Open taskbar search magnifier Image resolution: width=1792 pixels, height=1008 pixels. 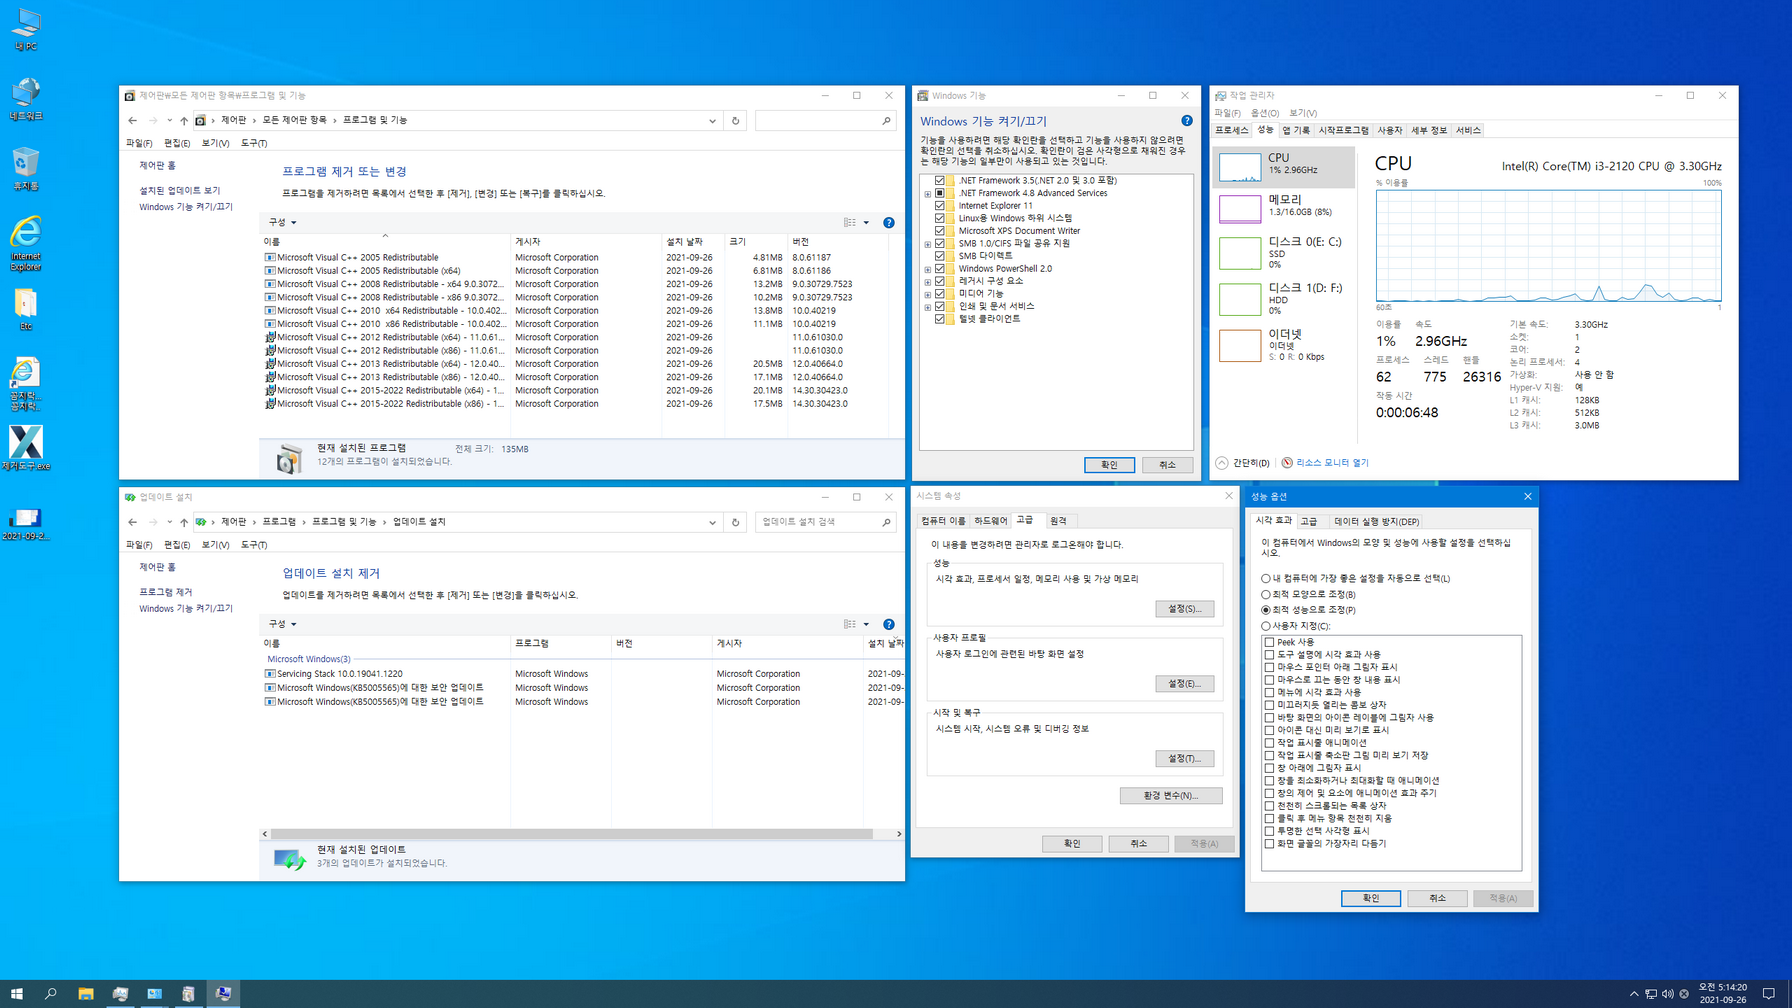pos(50,993)
